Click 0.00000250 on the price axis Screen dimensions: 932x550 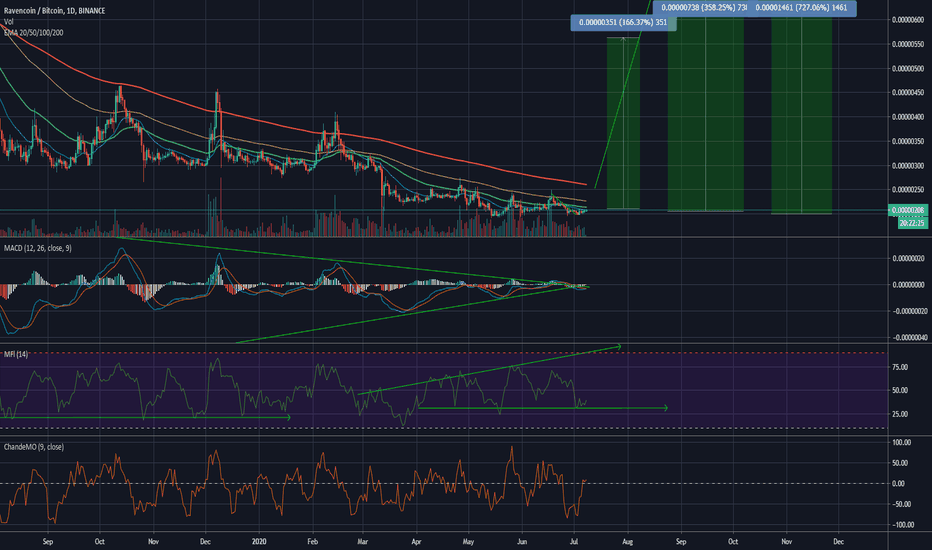[908, 190]
